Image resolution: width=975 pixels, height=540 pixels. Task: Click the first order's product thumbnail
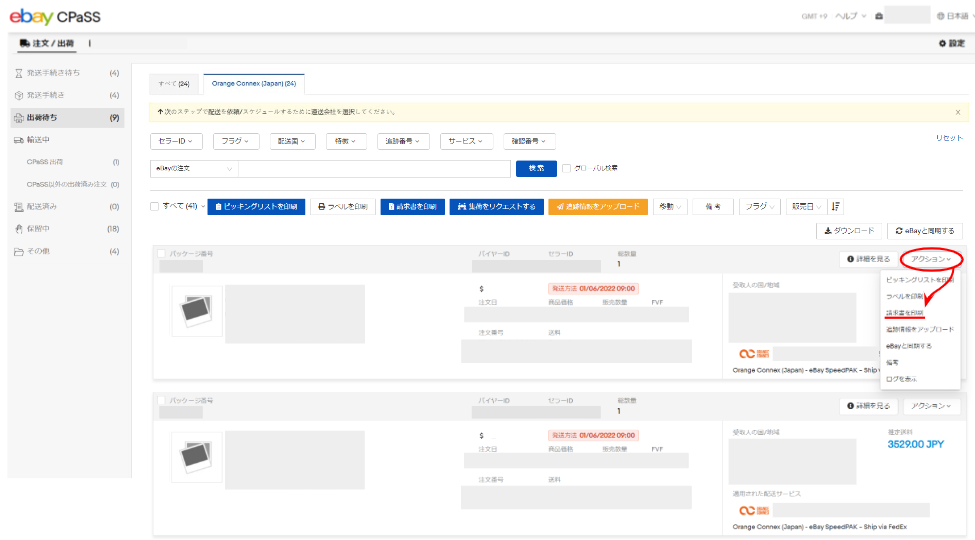[x=197, y=311]
